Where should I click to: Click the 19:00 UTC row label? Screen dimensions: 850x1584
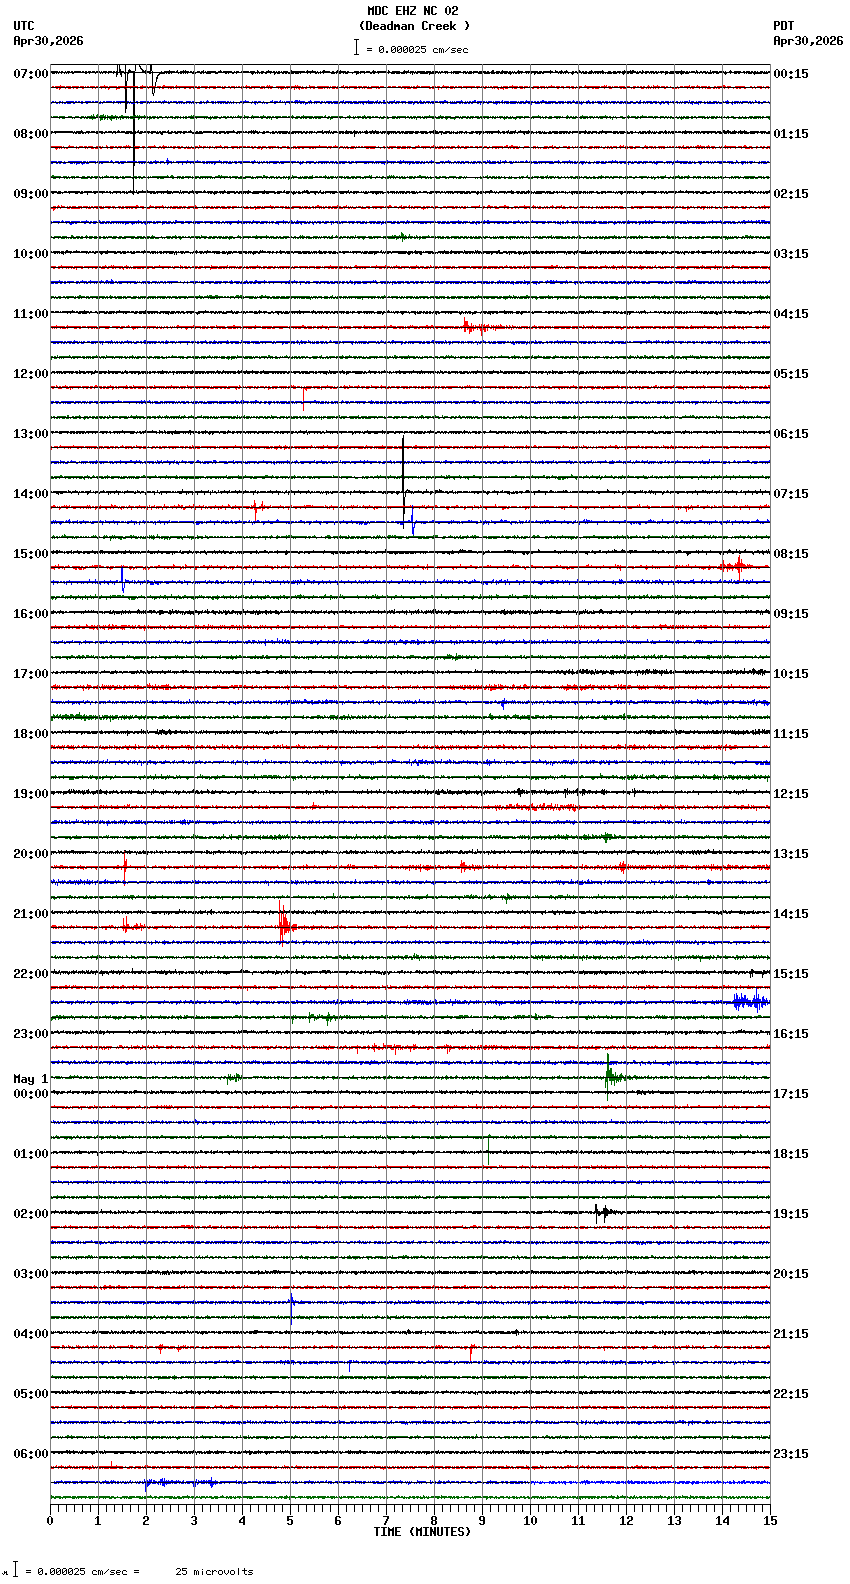click(30, 794)
